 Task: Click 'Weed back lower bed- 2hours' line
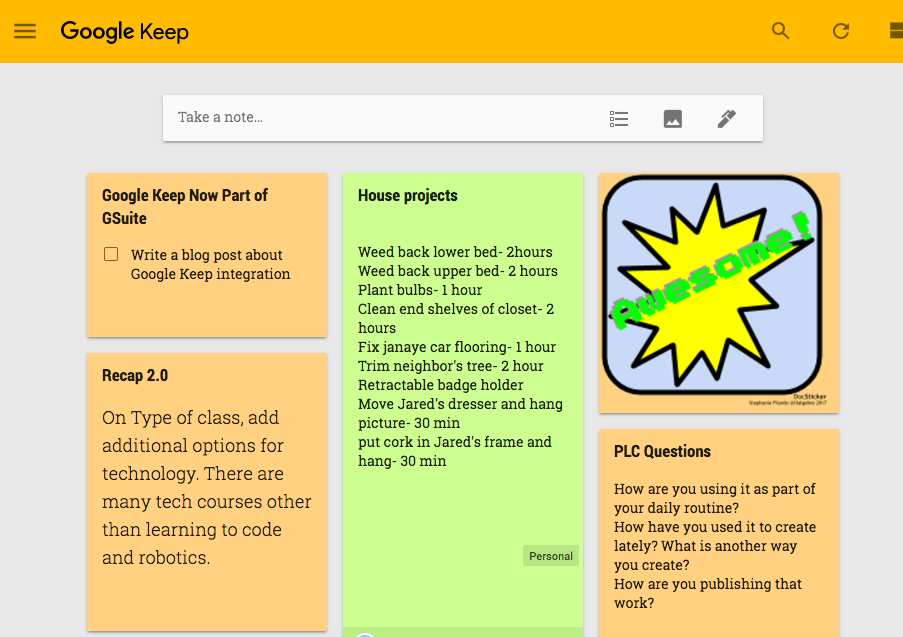pos(455,252)
